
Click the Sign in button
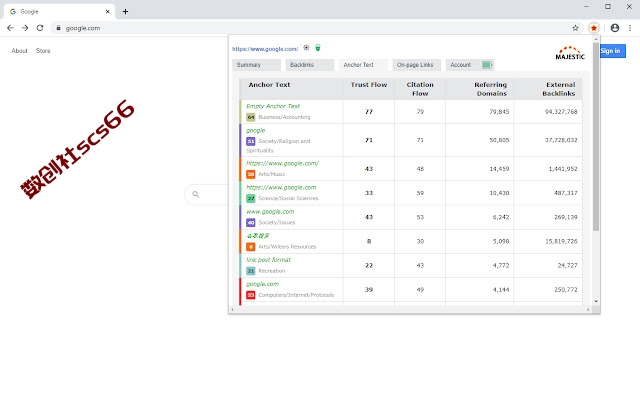coord(611,51)
